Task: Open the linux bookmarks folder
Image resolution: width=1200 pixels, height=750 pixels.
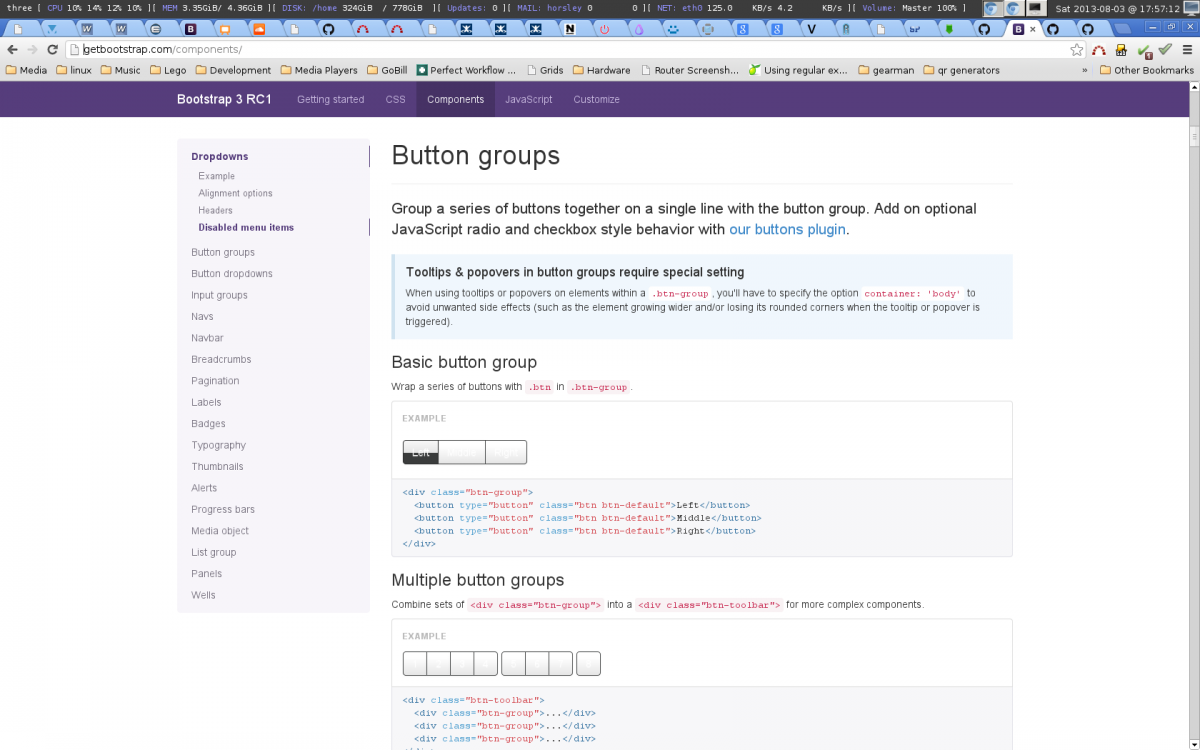Action: click(74, 70)
